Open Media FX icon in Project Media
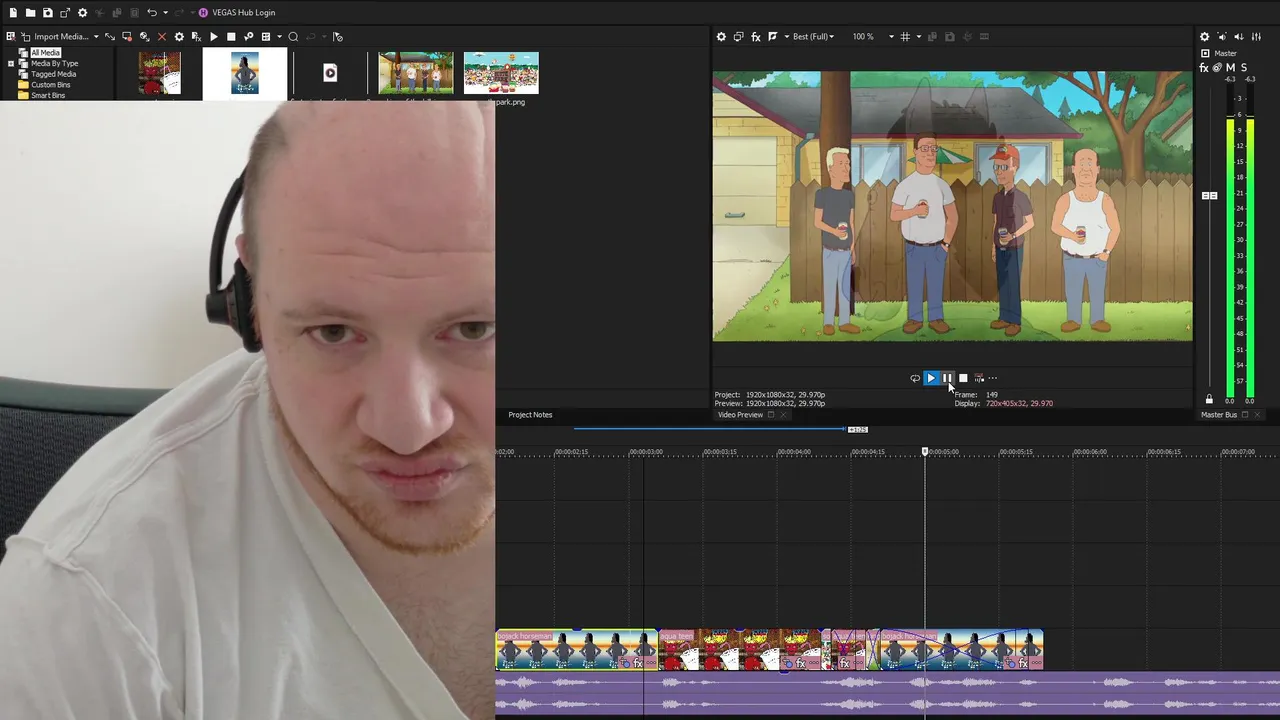 pos(196,37)
